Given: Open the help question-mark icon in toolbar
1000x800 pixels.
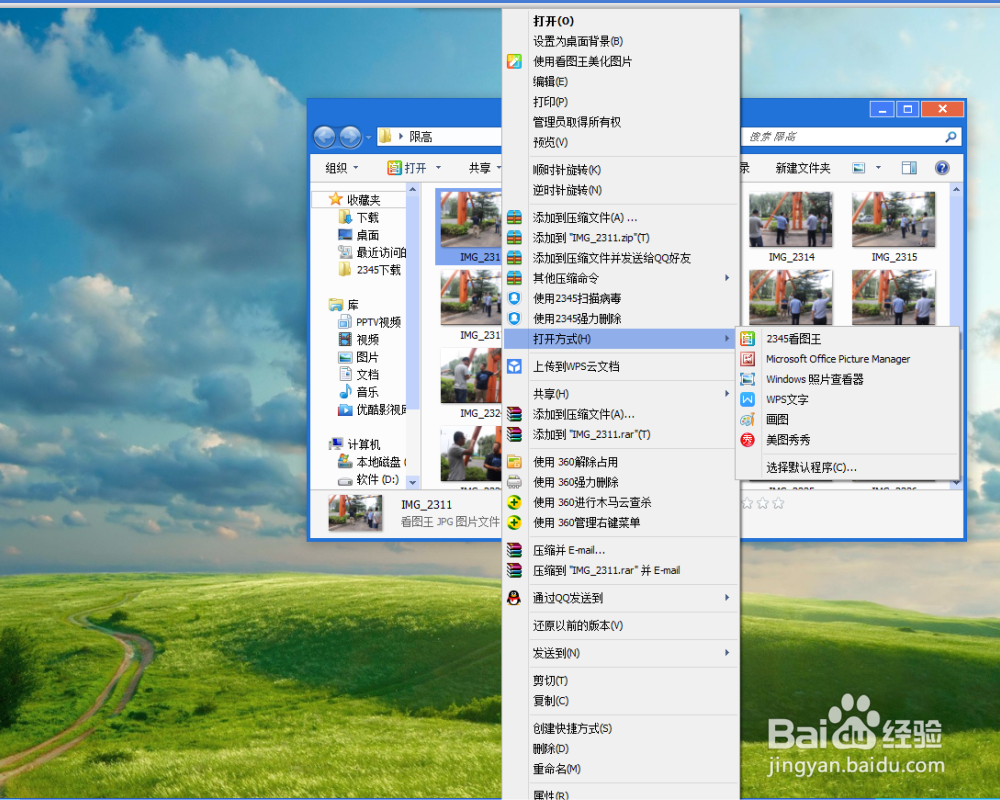Looking at the screenshot, I should (x=942, y=168).
